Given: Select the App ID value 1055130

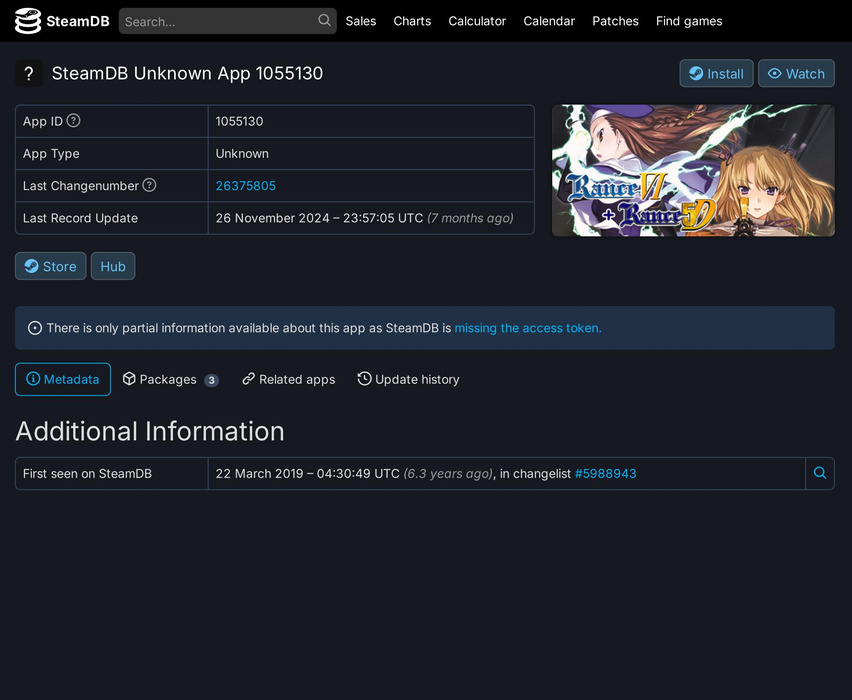Looking at the screenshot, I should pyautogui.click(x=239, y=121).
